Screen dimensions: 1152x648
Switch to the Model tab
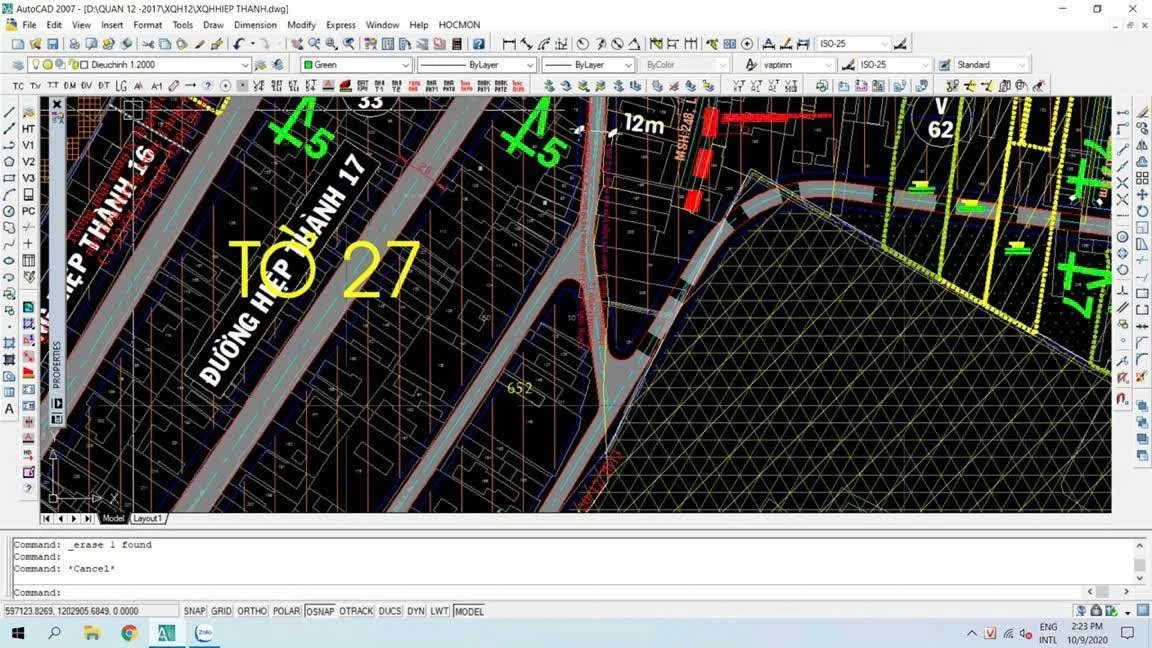[x=113, y=519]
